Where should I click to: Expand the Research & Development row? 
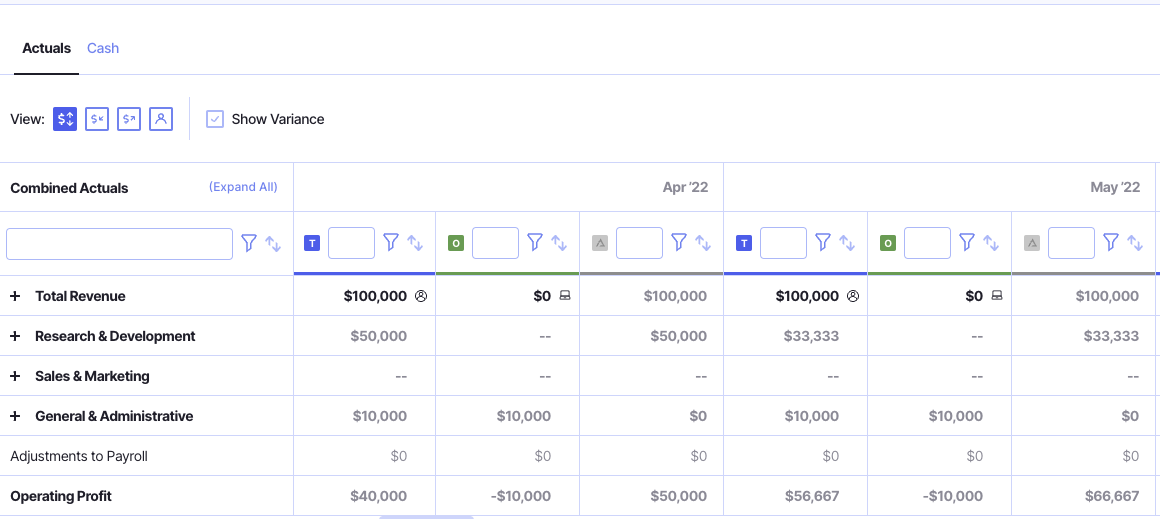click(x=15, y=336)
